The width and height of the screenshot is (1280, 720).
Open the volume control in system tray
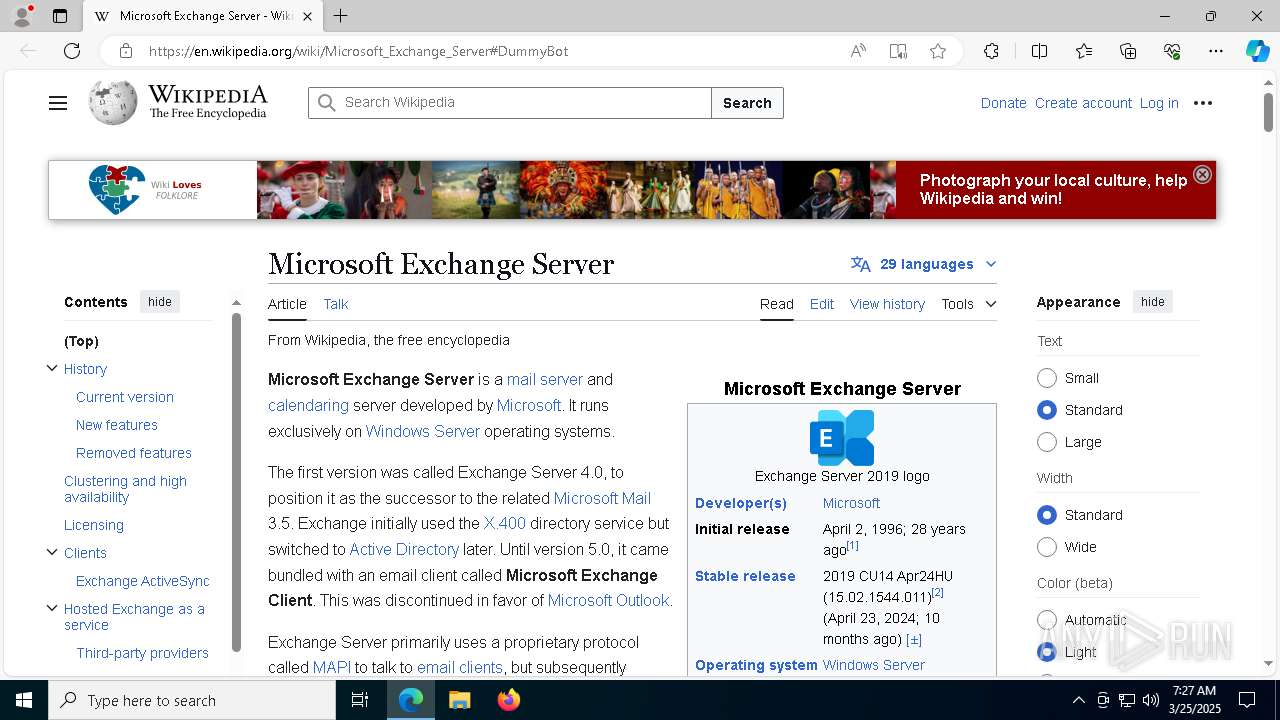pyautogui.click(x=1150, y=700)
